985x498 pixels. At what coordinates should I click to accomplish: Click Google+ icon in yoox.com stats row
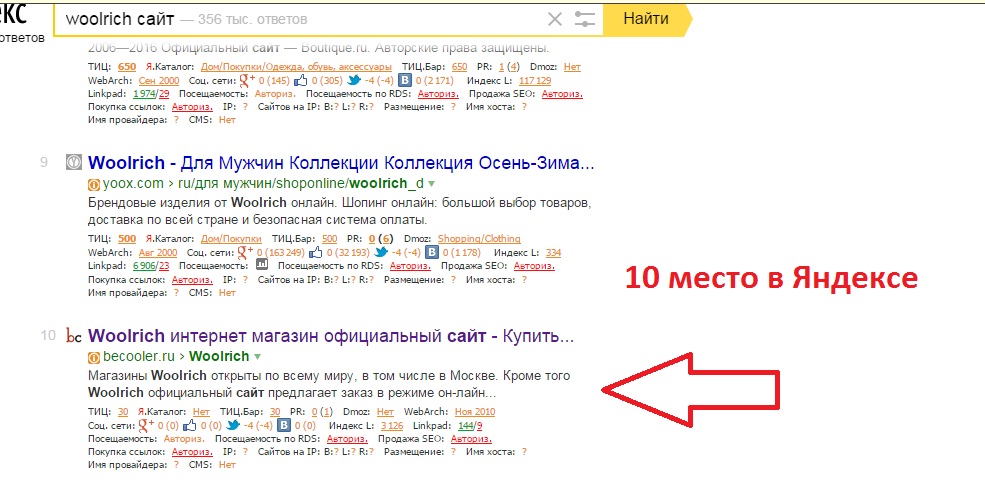[245, 252]
